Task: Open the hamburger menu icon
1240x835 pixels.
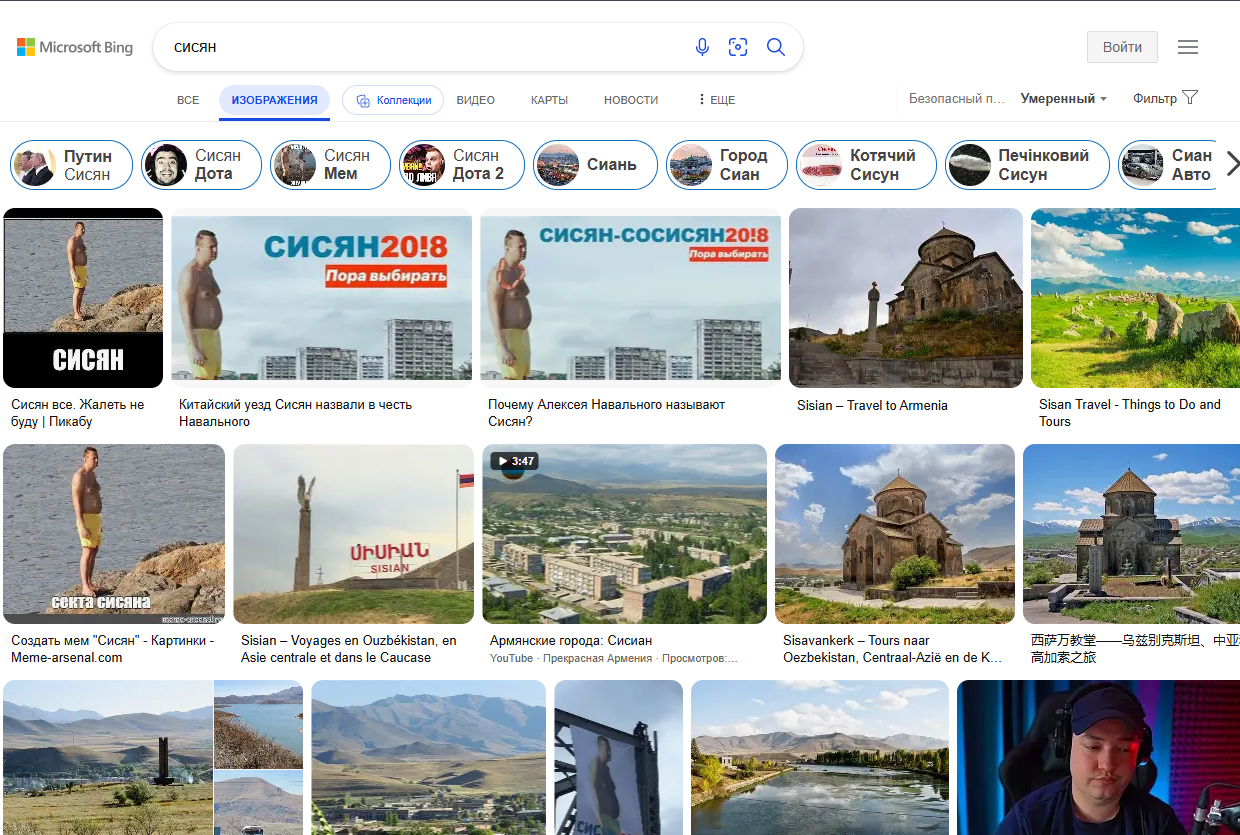Action: pyautogui.click(x=1188, y=47)
